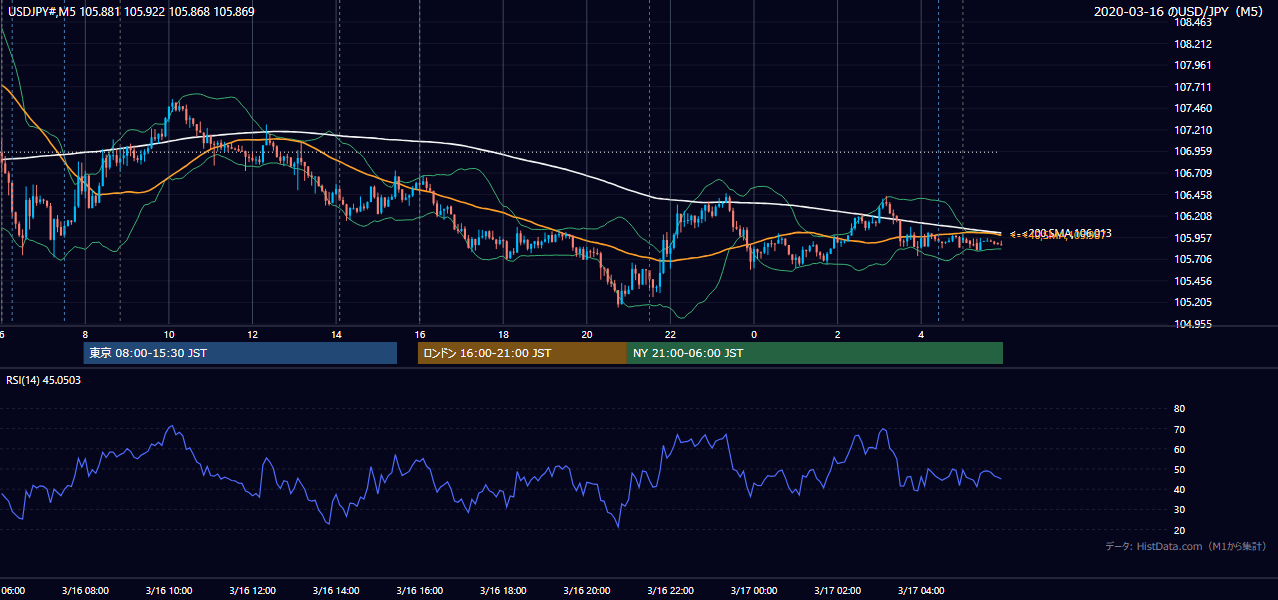This screenshot has width=1278, height=600.
Task: Select the 108.463 price axis label
Action: [x=1194, y=22]
